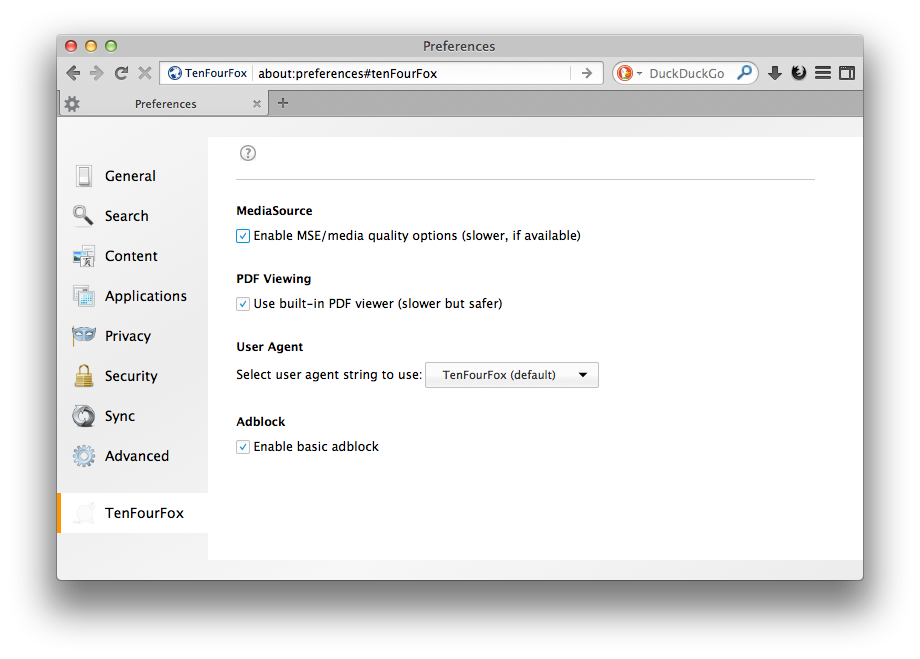This screenshot has width=920, height=659.
Task: Open the Downloads arrow icon
Action: [774, 73]
